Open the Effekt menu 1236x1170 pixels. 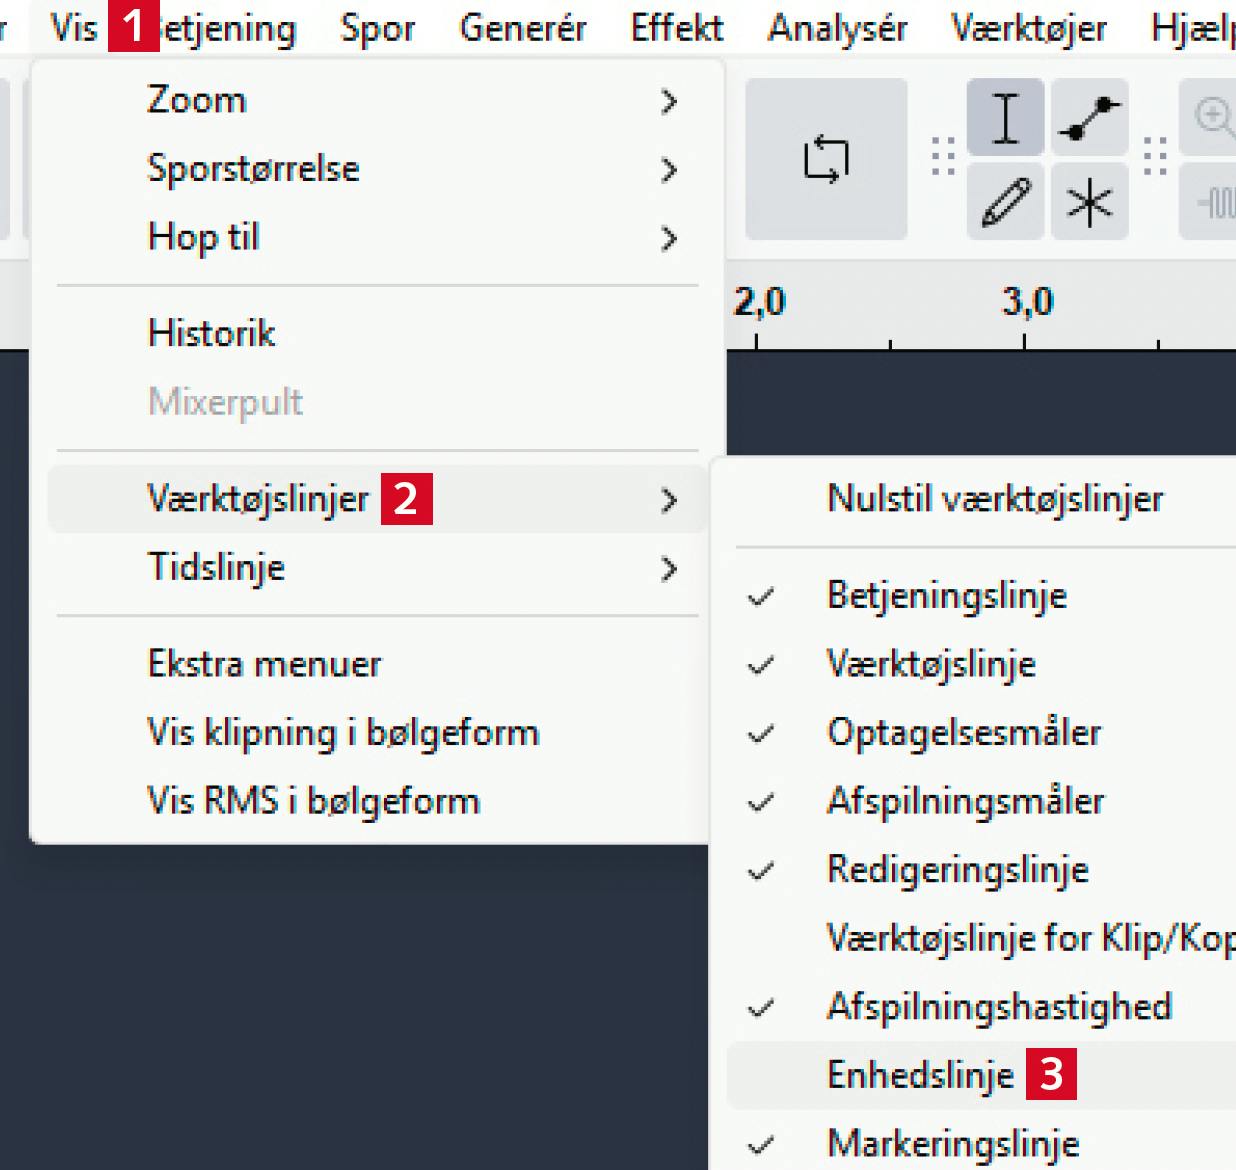[677, 28]
